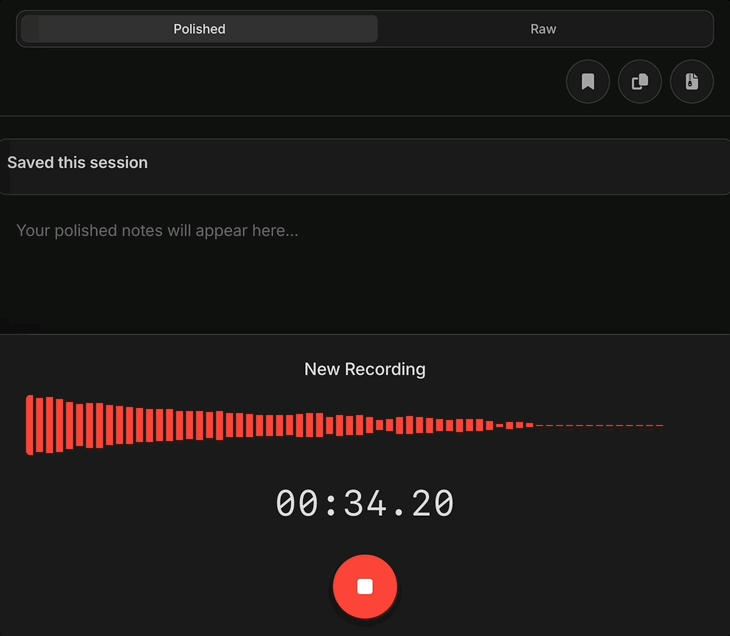
Task: Click the bookmark save icon
Action: click(x=588, y=81)
